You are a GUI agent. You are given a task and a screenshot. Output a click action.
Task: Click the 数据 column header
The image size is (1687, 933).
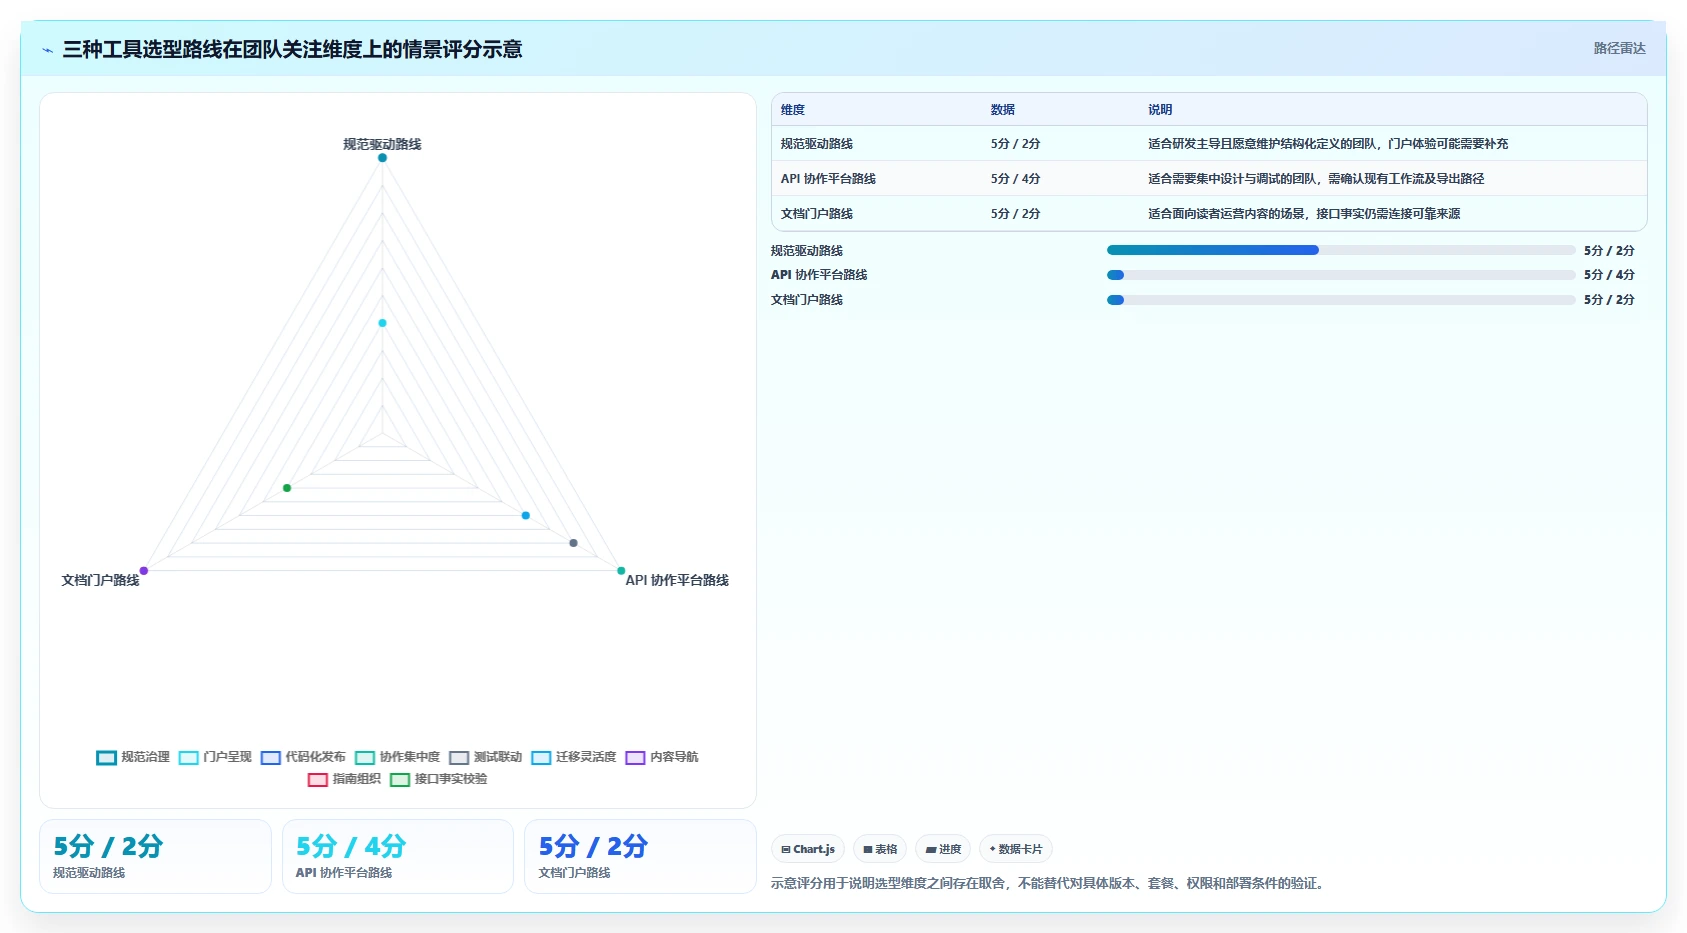tap(1003, 110)
